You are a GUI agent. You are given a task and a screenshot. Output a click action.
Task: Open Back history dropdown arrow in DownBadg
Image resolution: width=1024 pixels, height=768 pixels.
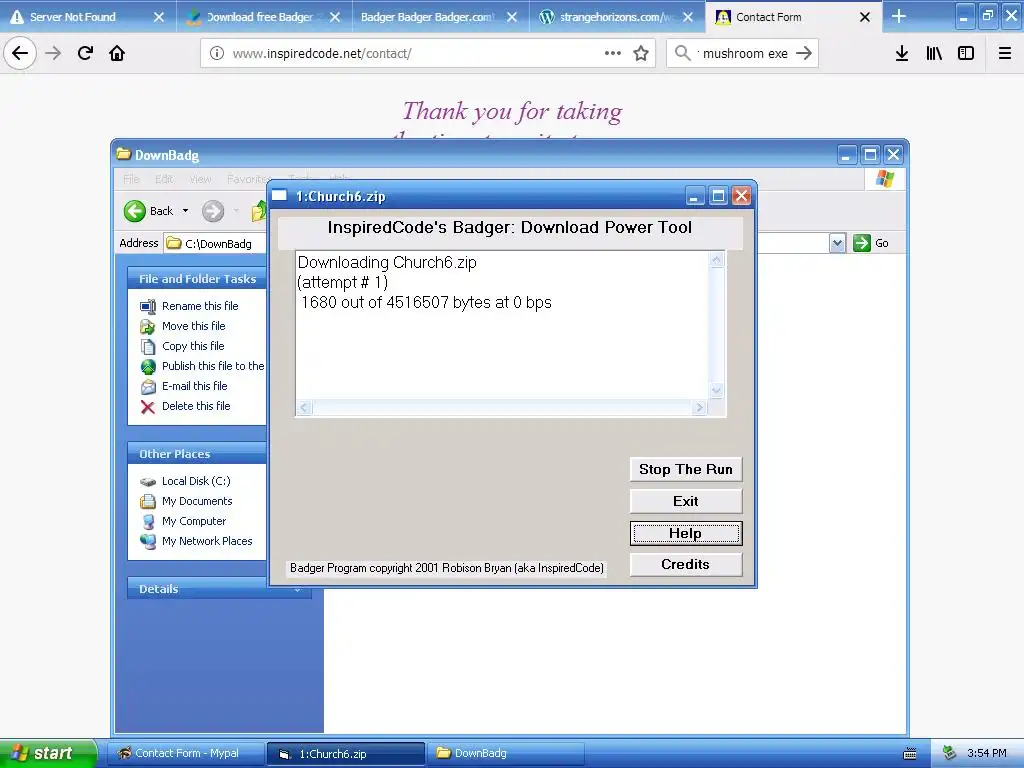click(185, 211)
